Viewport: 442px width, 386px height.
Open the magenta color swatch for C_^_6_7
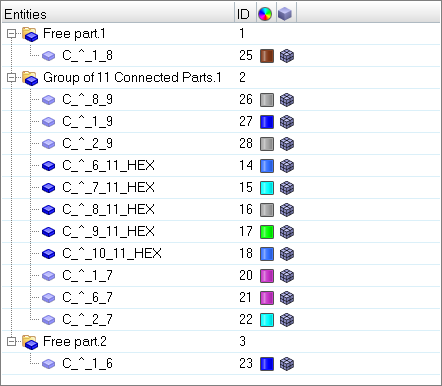point(267,298)
